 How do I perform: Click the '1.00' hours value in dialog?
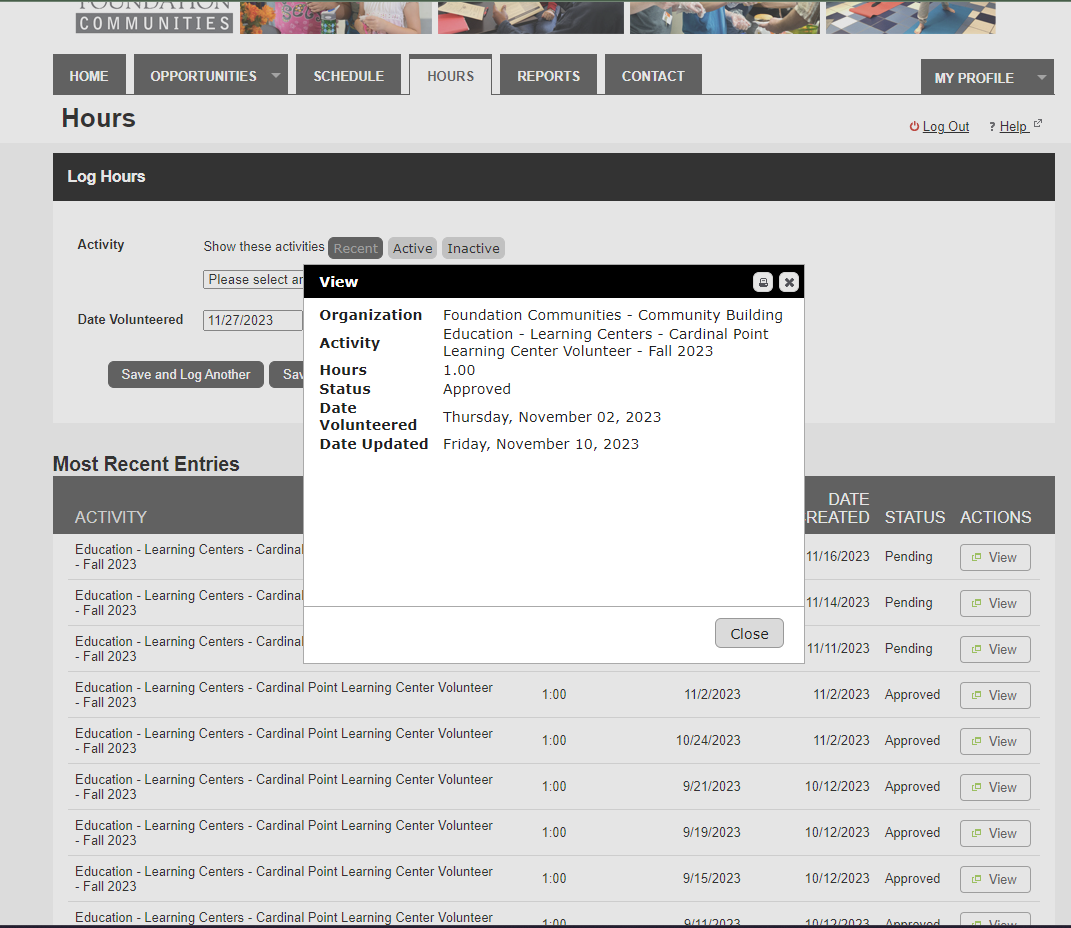tap(459, 370)
